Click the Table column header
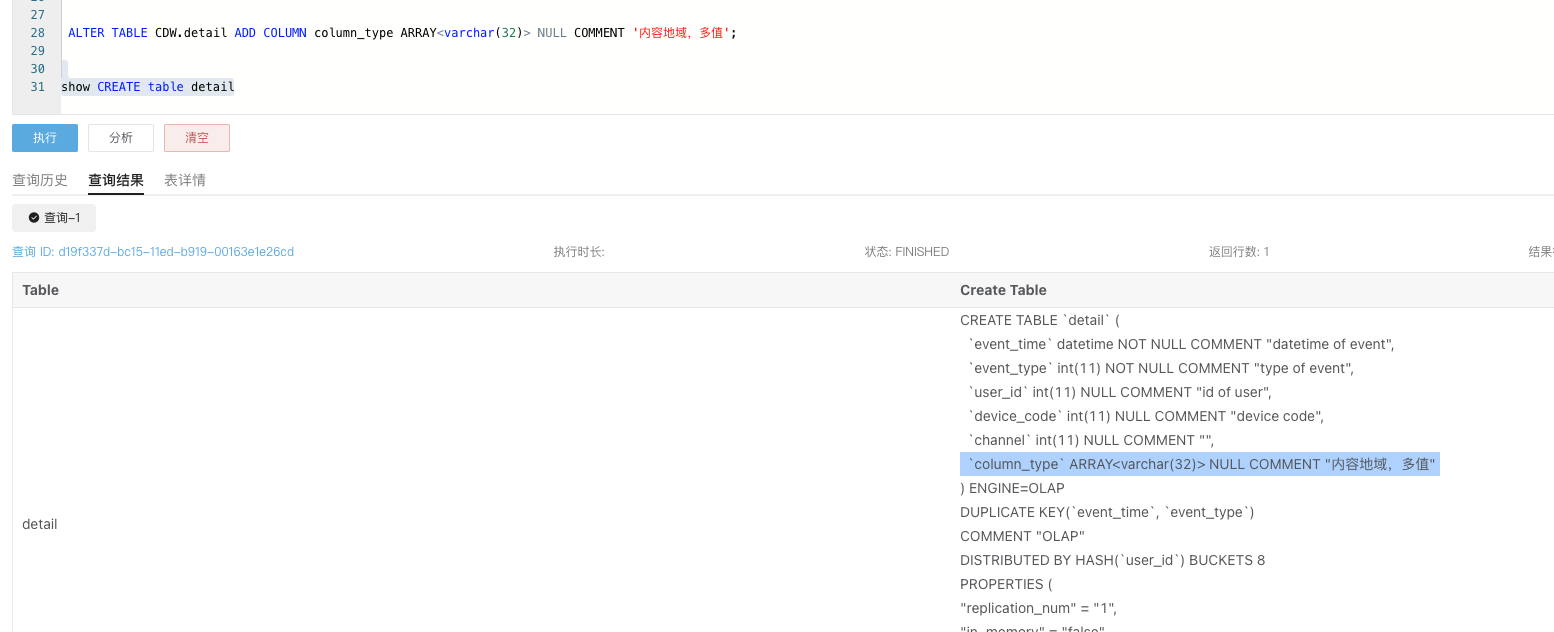1554x632 pixels. pos(41,290)
